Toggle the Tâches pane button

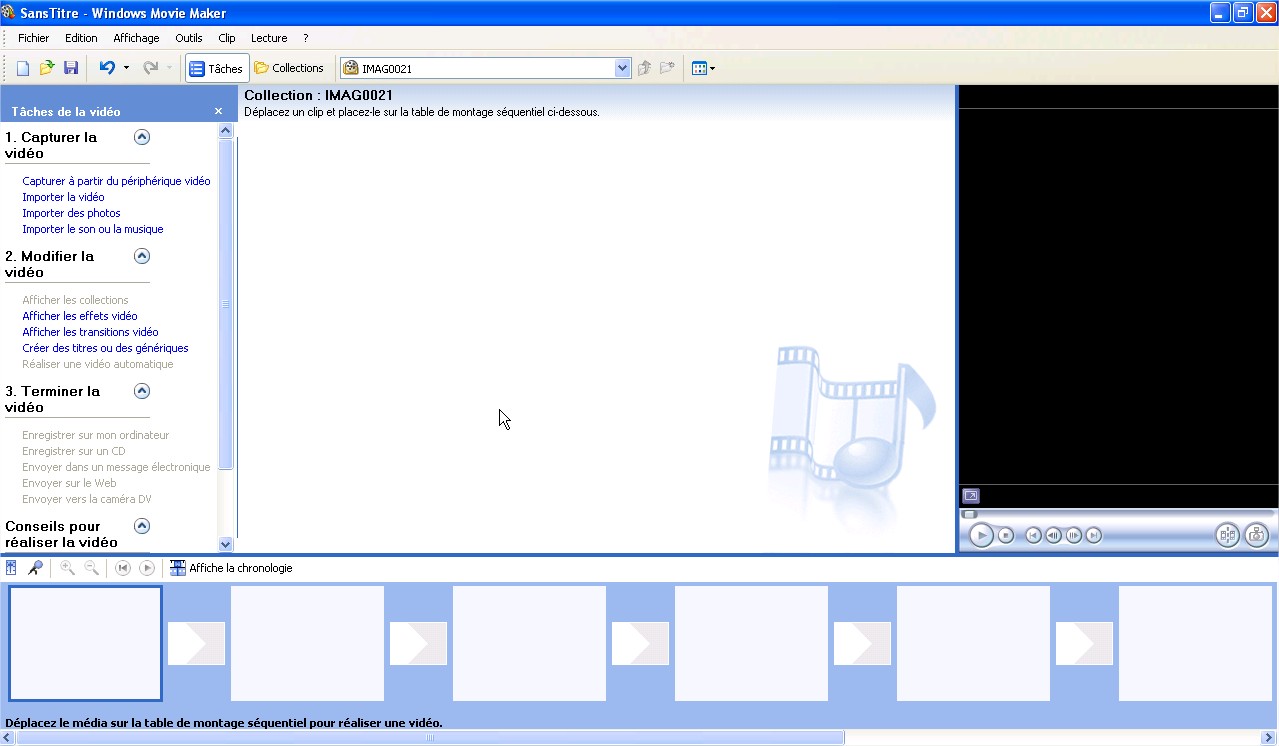click(217, 68)
